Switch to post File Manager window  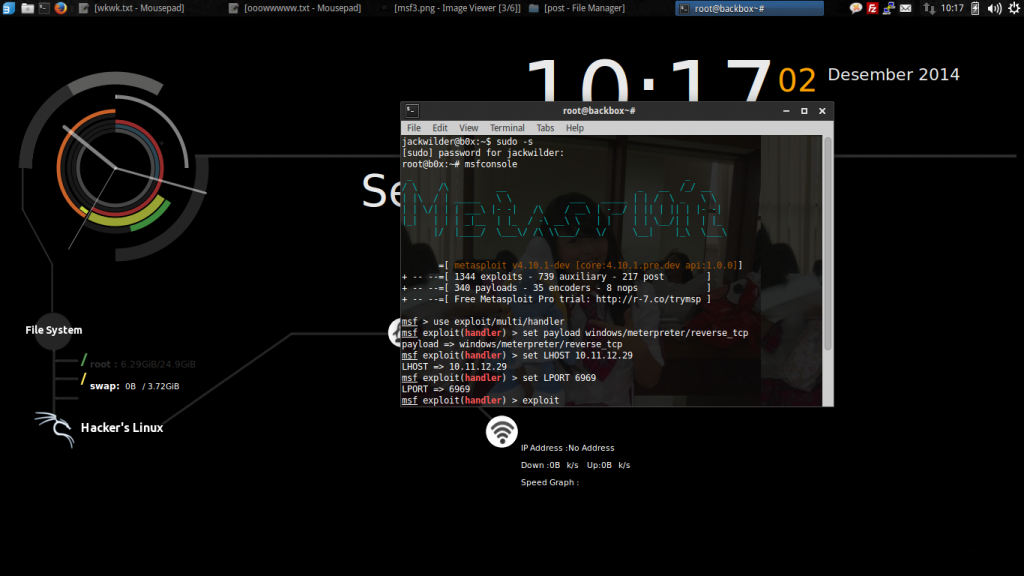pos(577,8)
